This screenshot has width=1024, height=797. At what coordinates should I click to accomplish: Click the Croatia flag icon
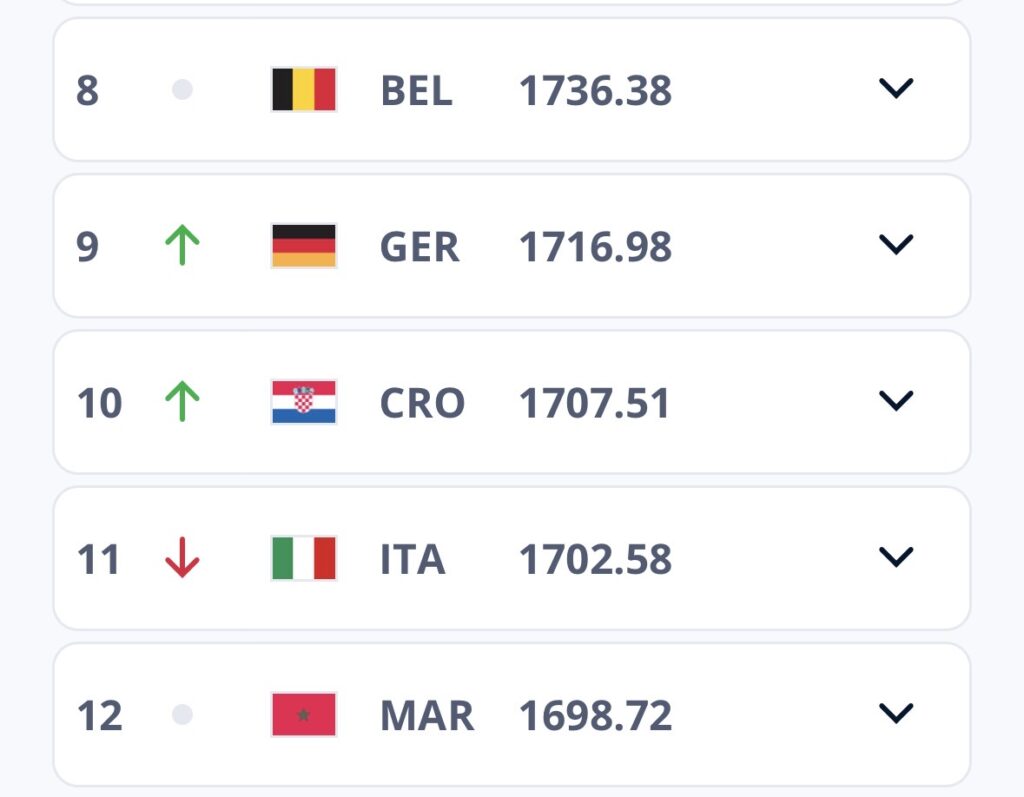coord(304,402)
